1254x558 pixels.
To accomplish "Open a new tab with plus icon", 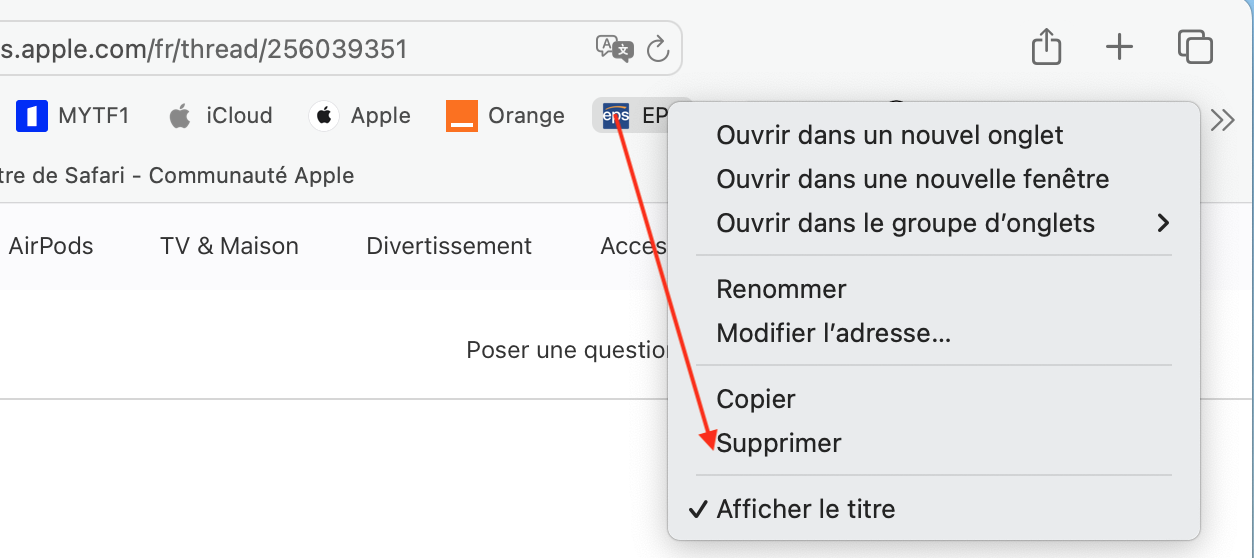I will (1119, 47).
